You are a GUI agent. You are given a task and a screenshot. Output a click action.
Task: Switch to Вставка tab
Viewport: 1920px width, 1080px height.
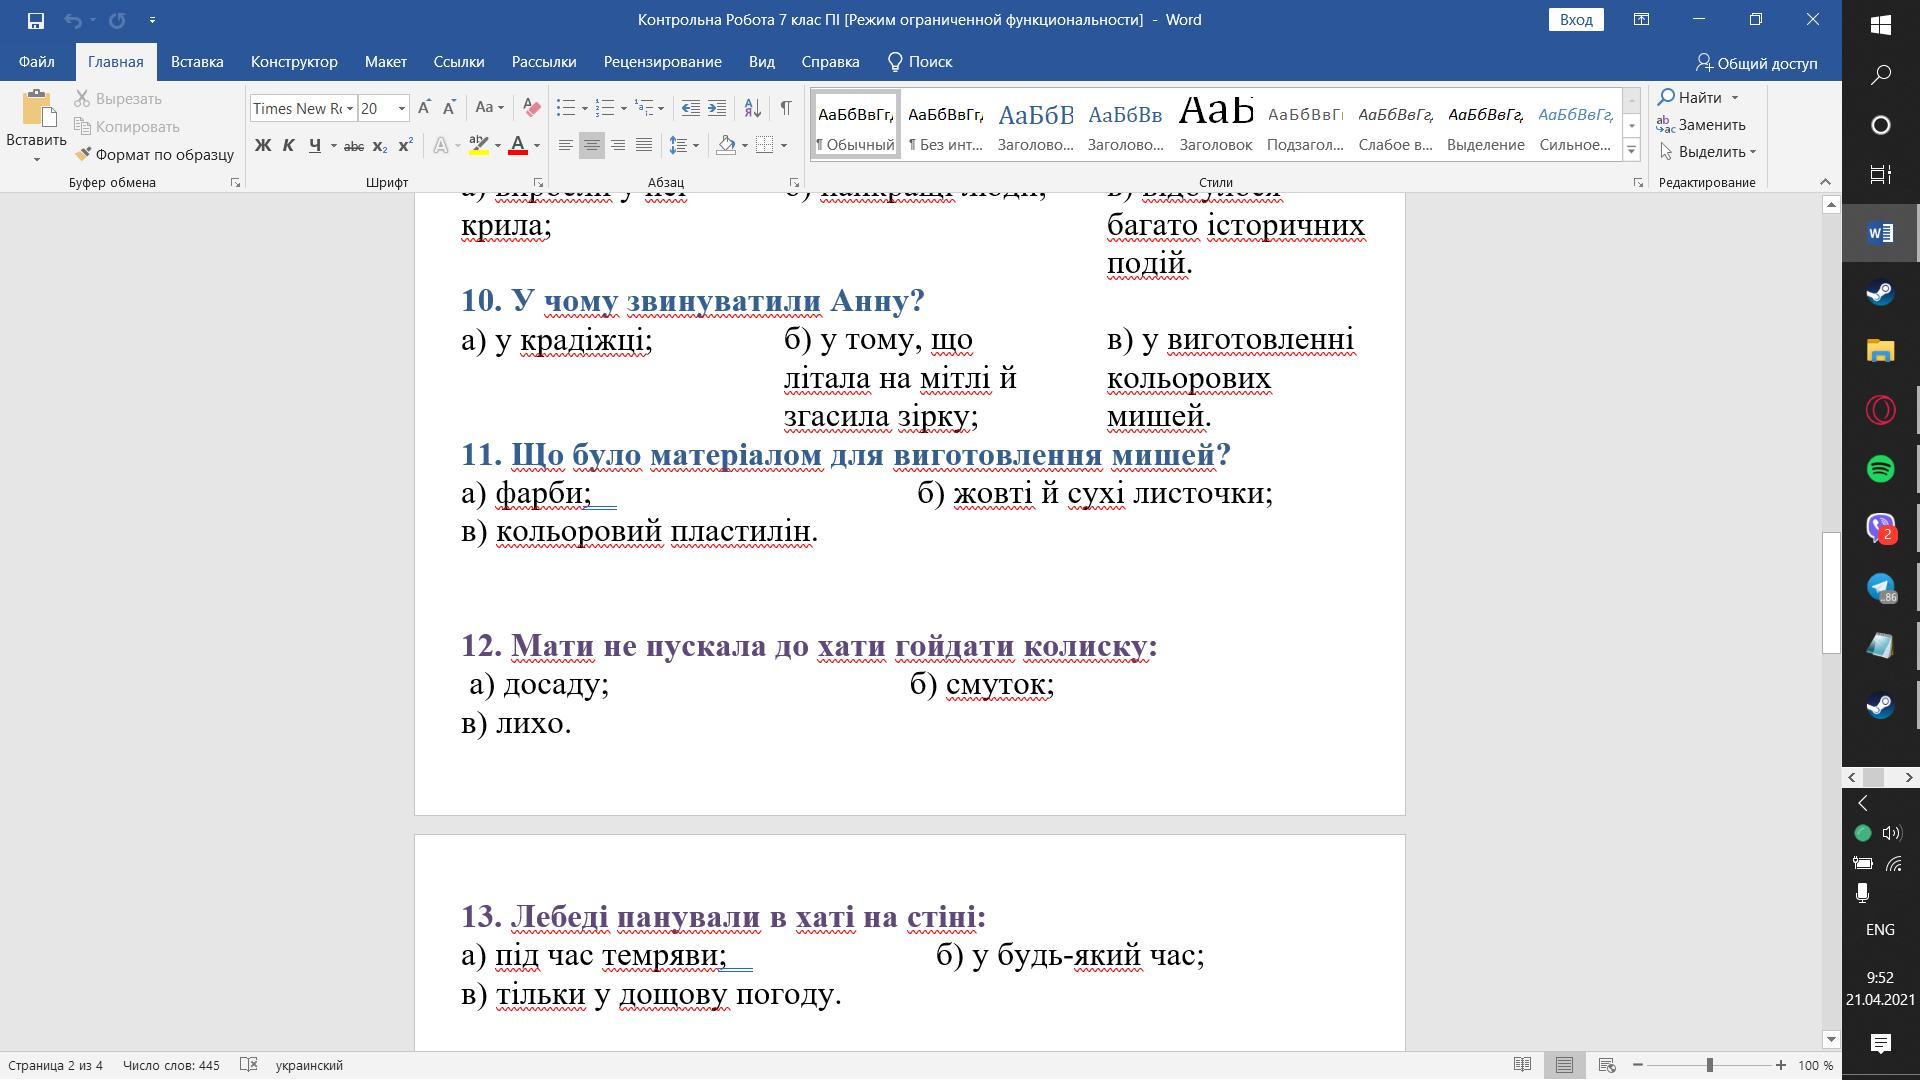click(197, 62)
